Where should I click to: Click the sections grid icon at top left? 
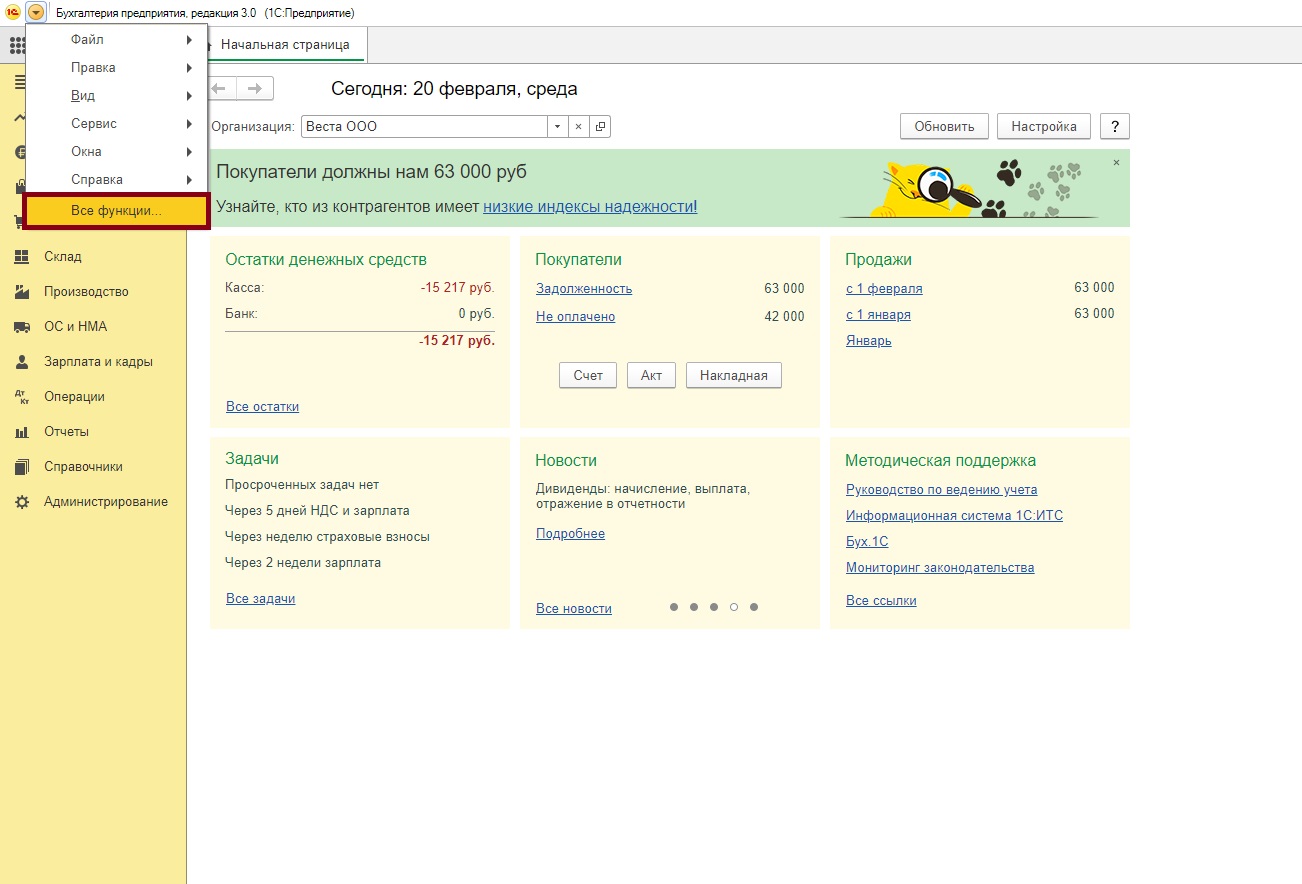pos(17,45)
